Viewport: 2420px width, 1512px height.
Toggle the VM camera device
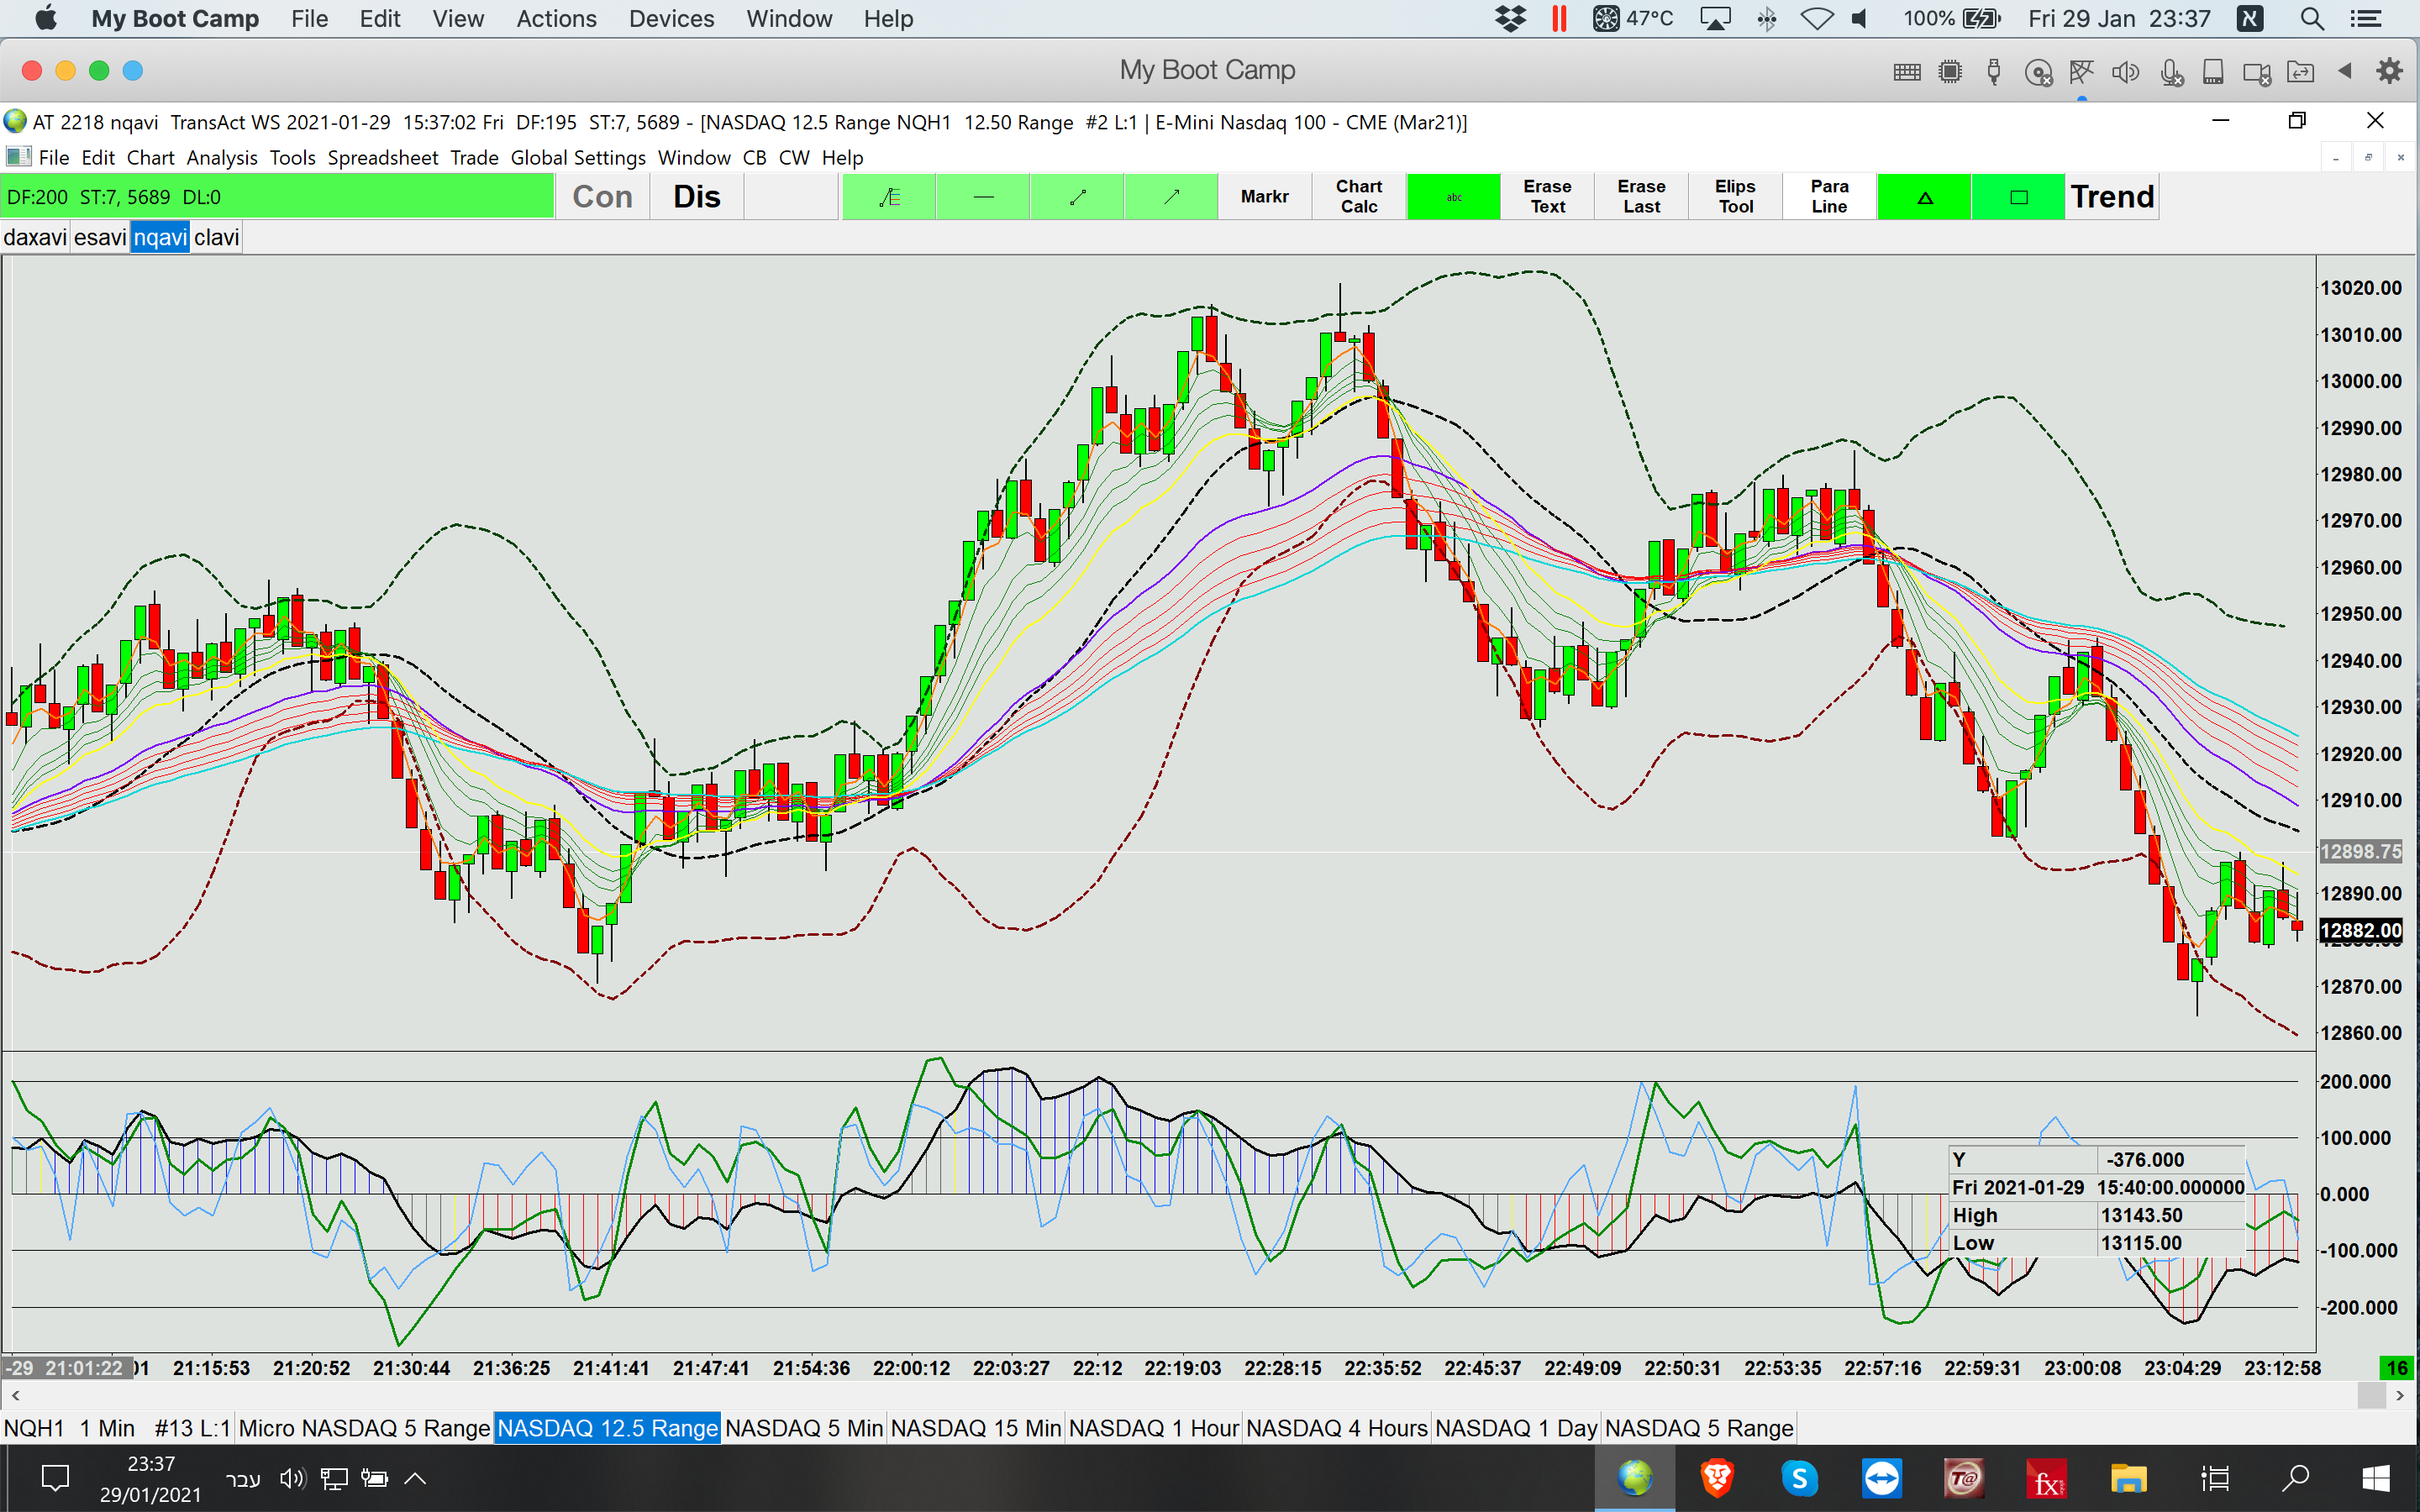click(2256, 71)
